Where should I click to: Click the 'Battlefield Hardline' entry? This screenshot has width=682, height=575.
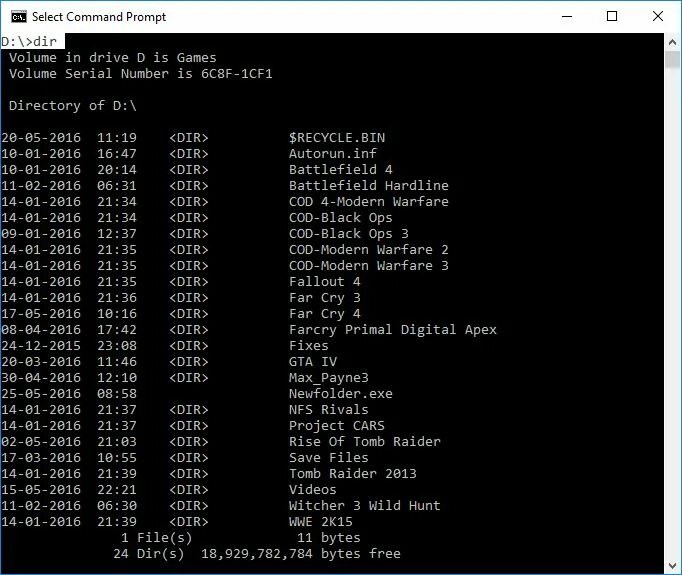(x=369, y=186)
